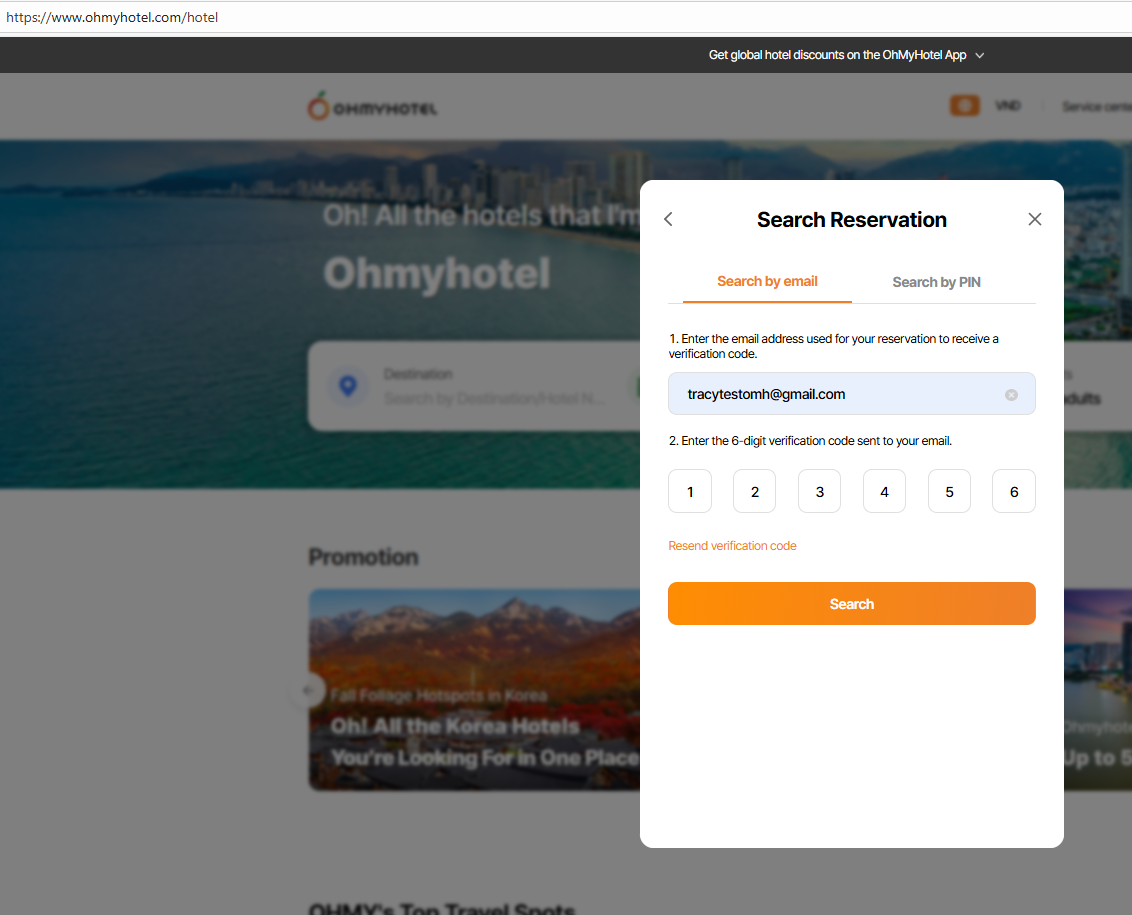1132x915 pixels.
Task: Click the second verification digit box containing 2
Action: click(x=754, y=491)
